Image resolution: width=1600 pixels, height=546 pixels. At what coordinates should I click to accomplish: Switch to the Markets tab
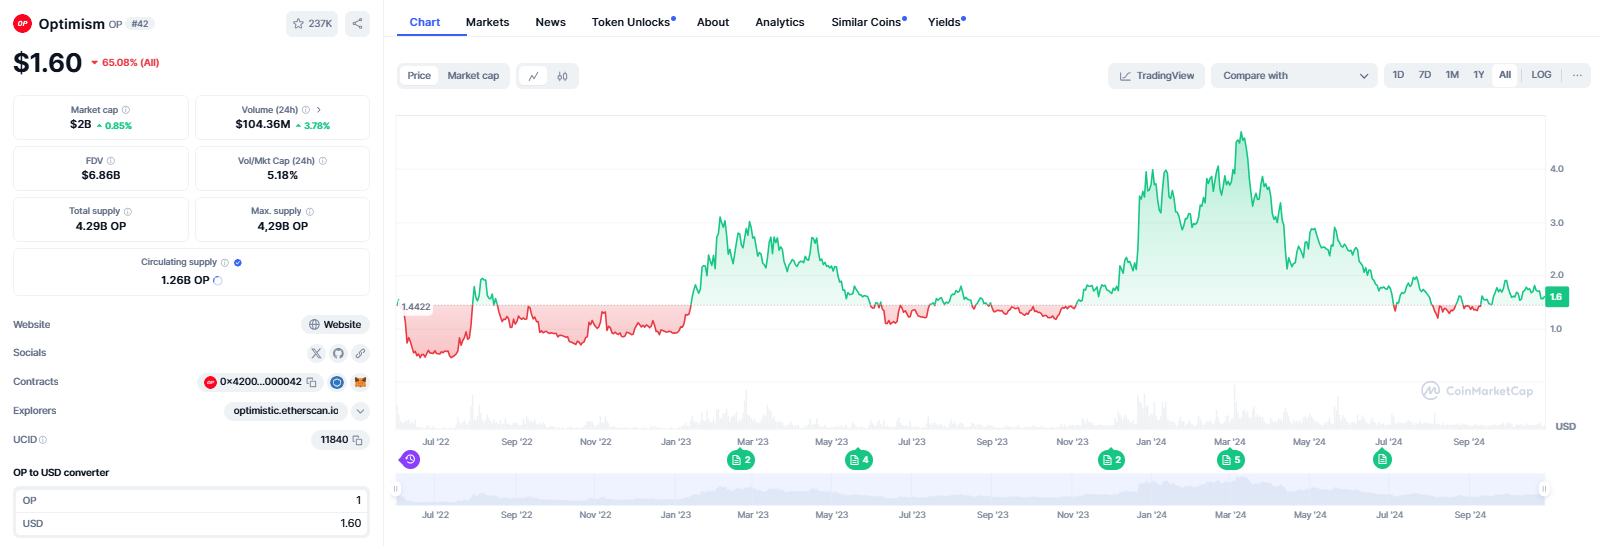487,22
